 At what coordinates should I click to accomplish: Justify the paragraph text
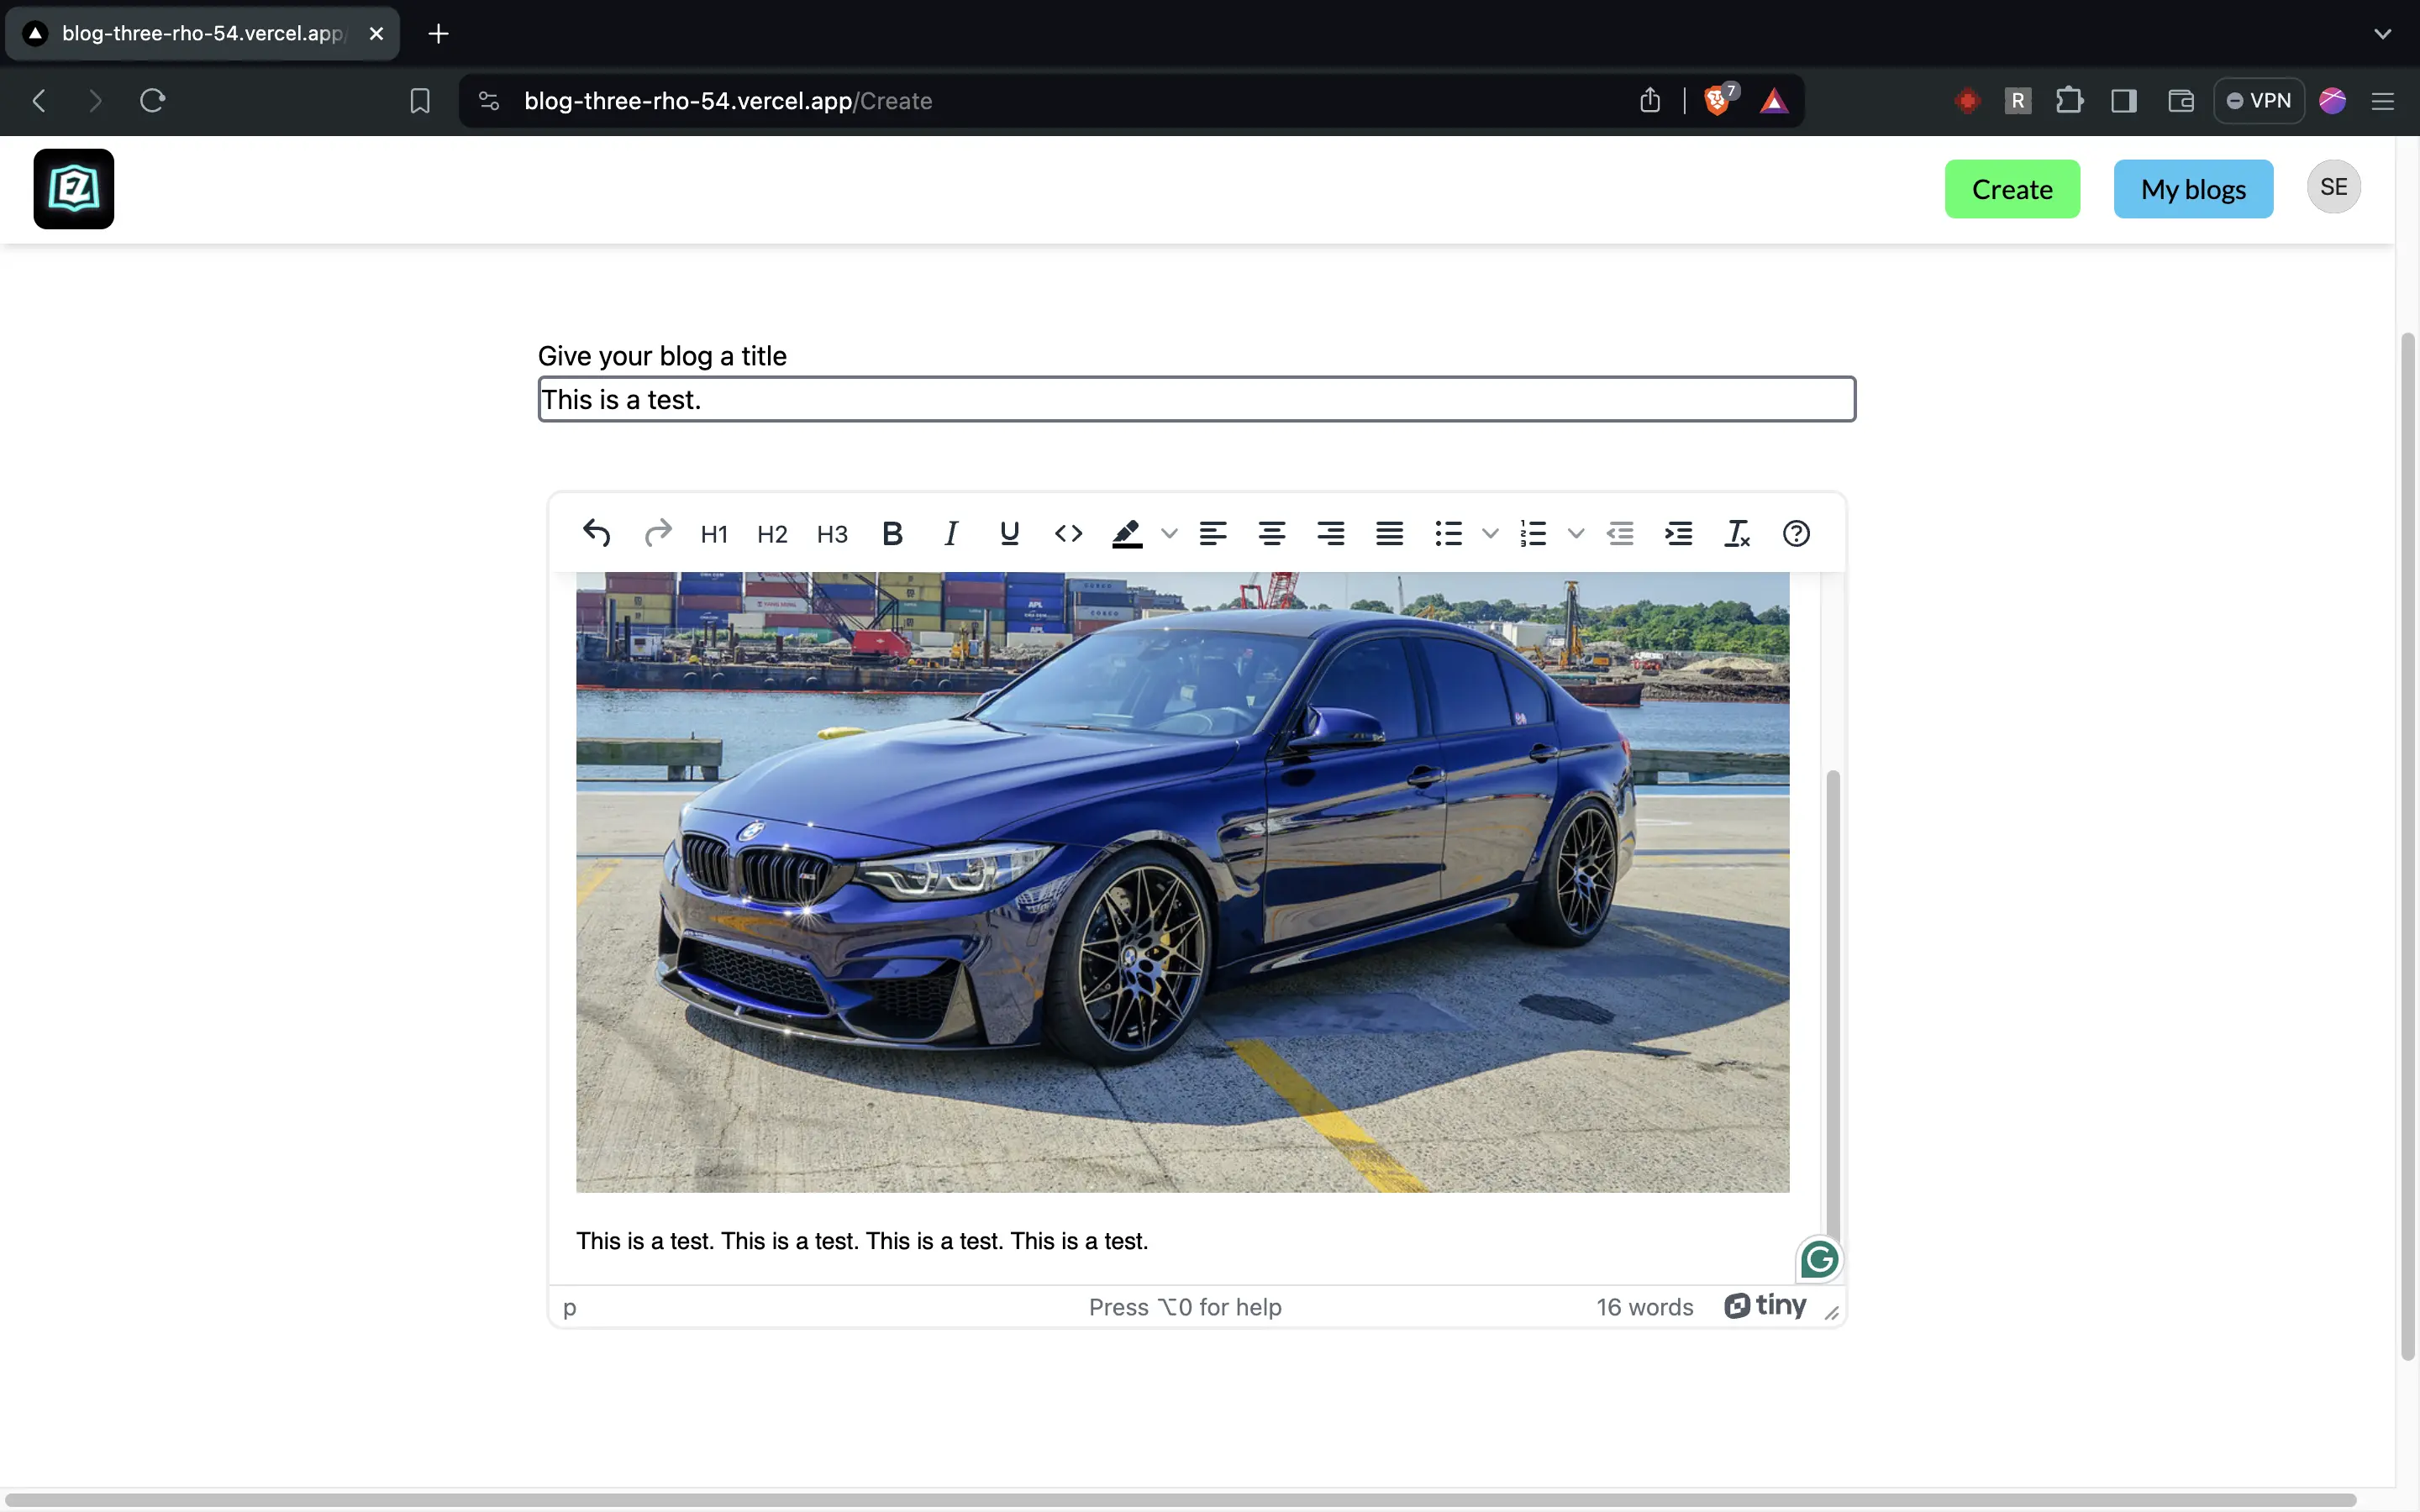[x=1389, y=534]
